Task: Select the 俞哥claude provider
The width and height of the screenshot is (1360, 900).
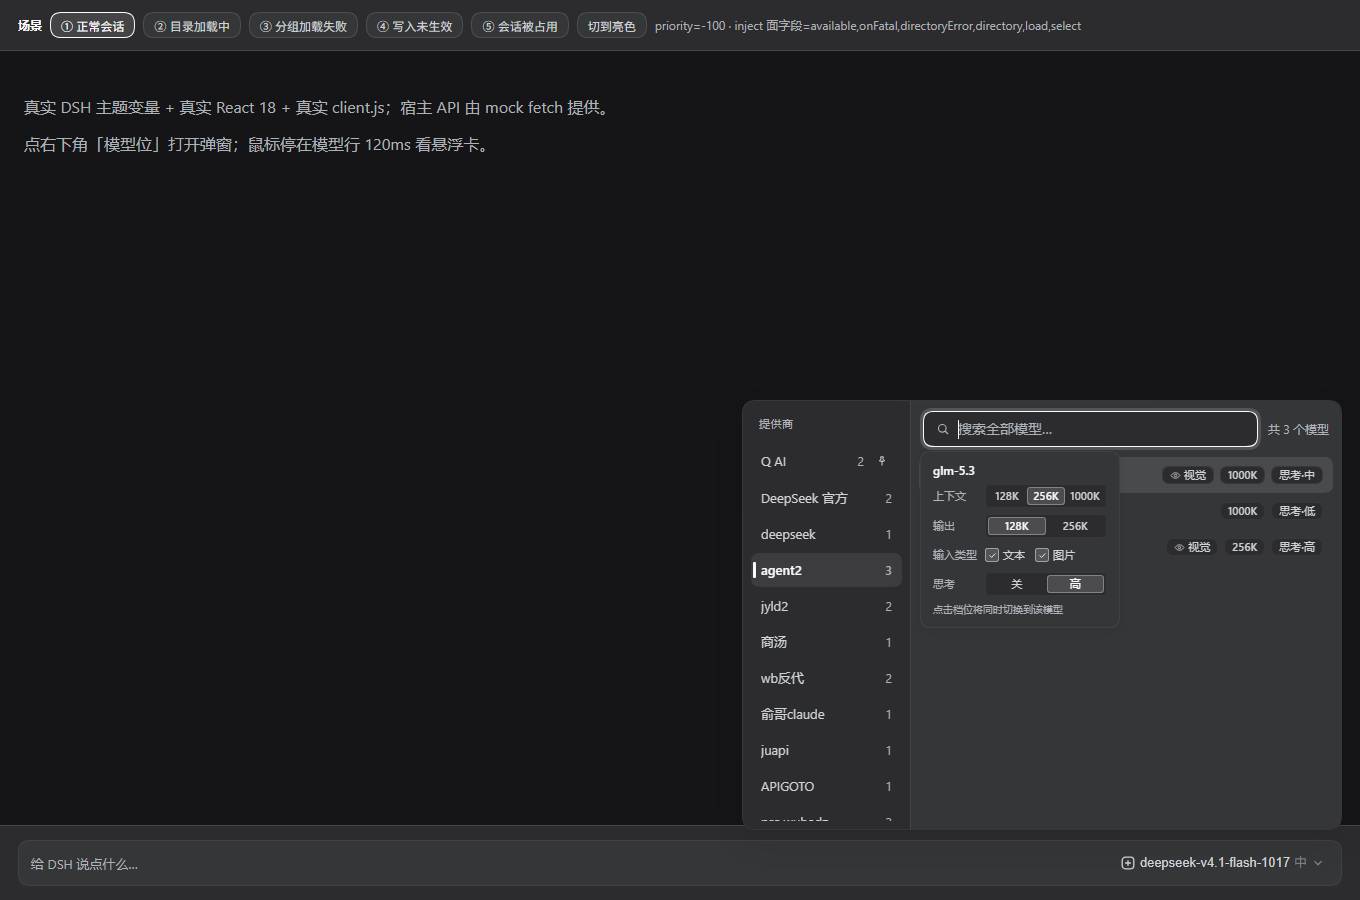Action: [x=826, y=714]
